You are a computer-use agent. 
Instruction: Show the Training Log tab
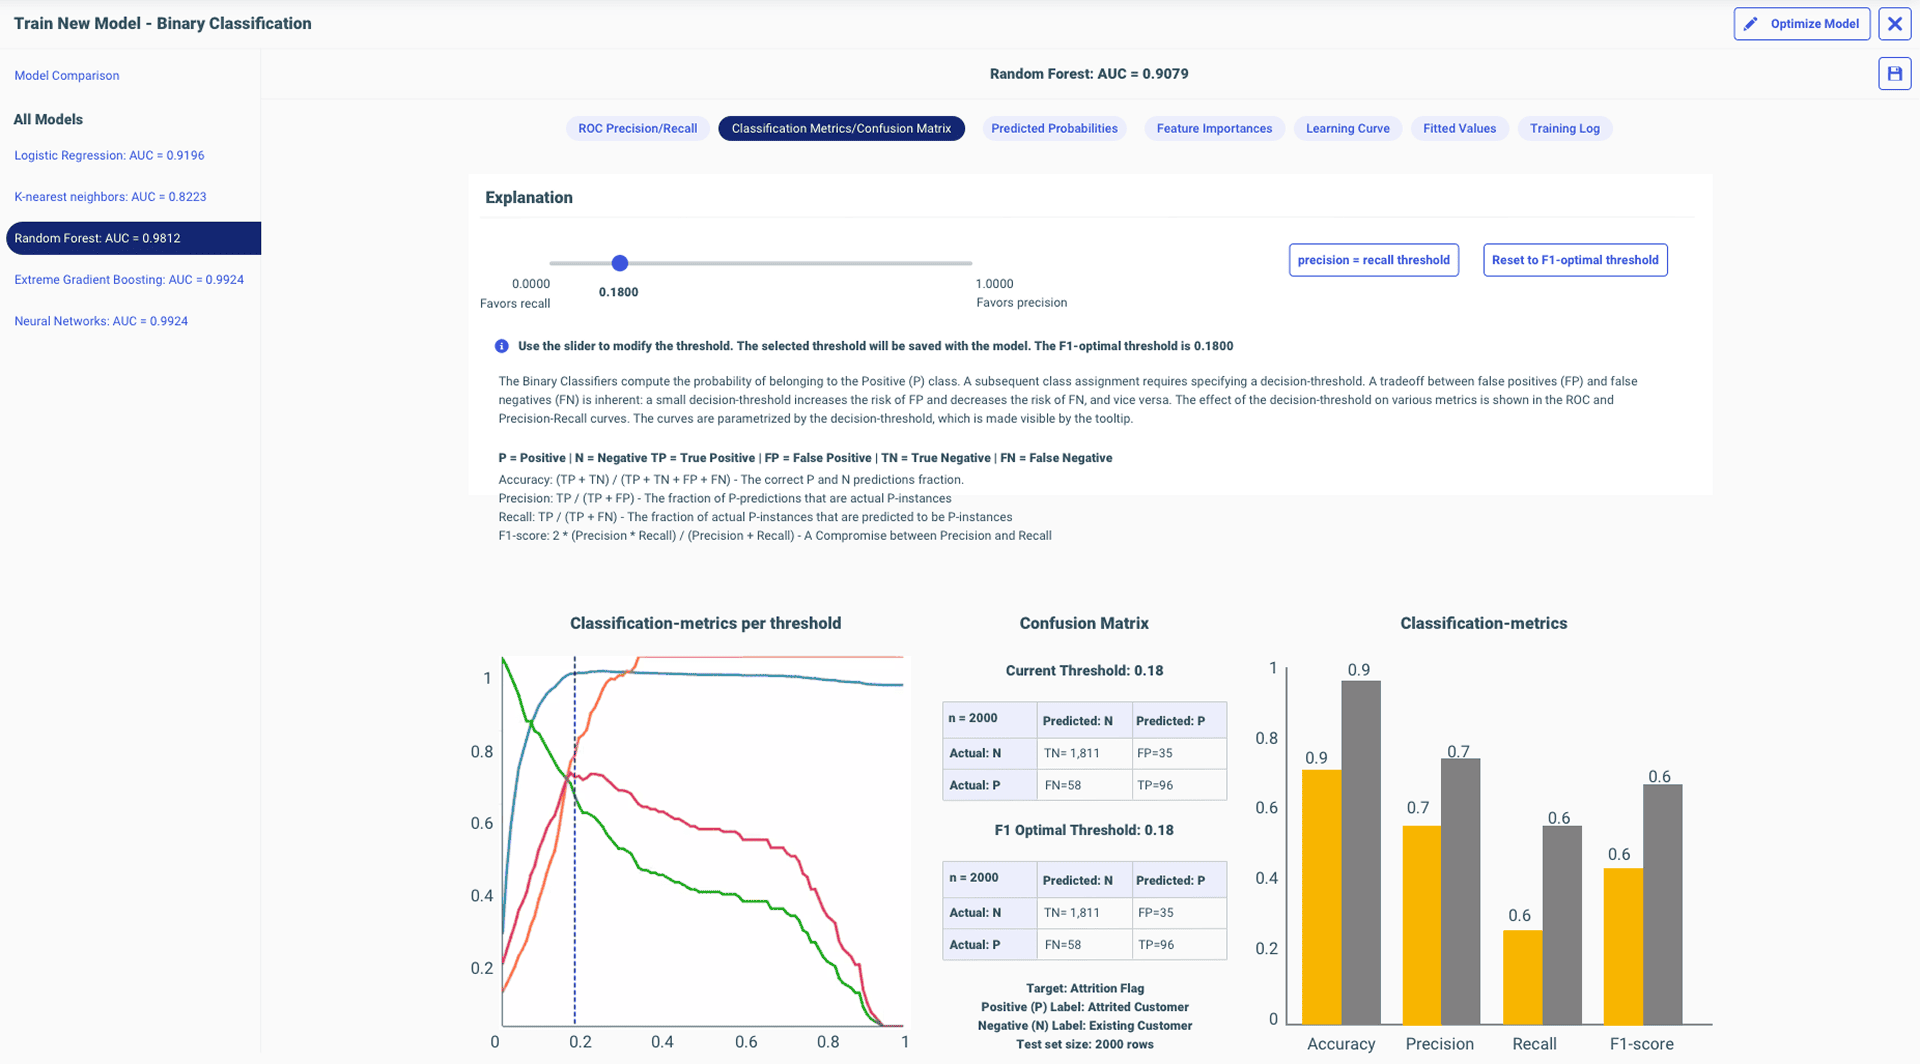[x=1564, y=129]
